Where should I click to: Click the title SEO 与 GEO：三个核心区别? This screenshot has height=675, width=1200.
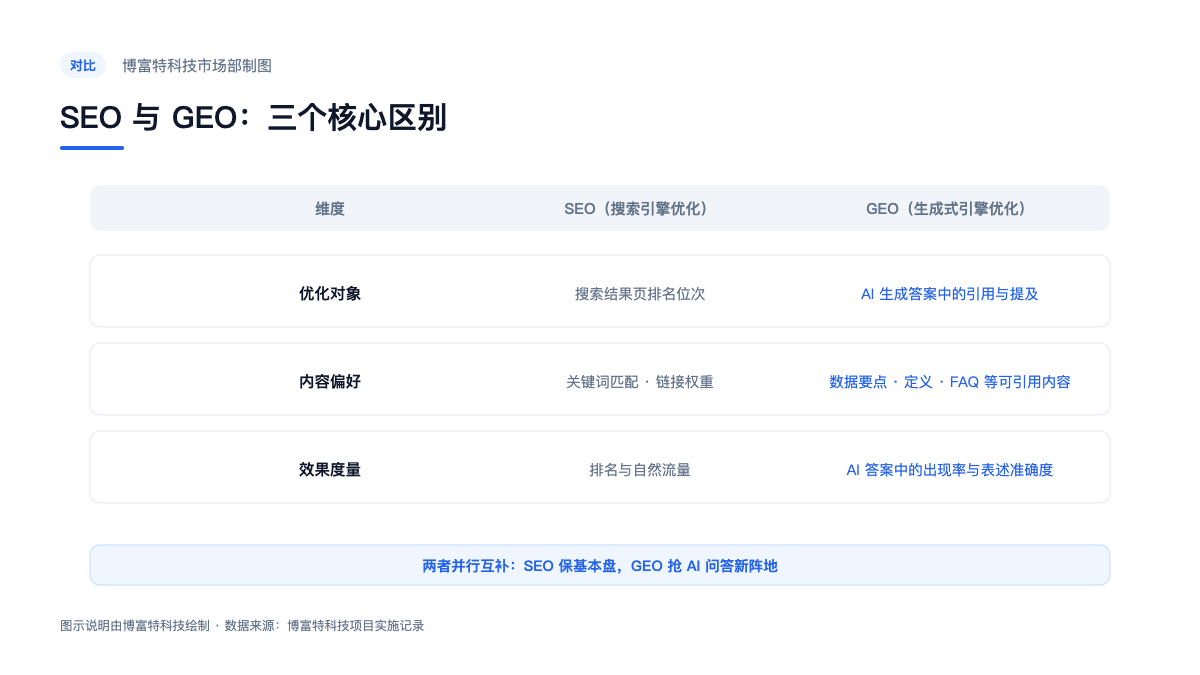point(253,118)
